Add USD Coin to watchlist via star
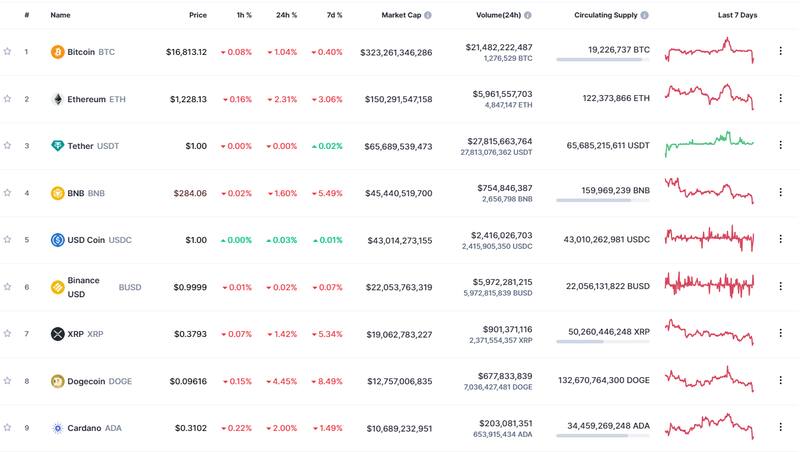Viewport: 800px width, 452px height. [8, 240]
